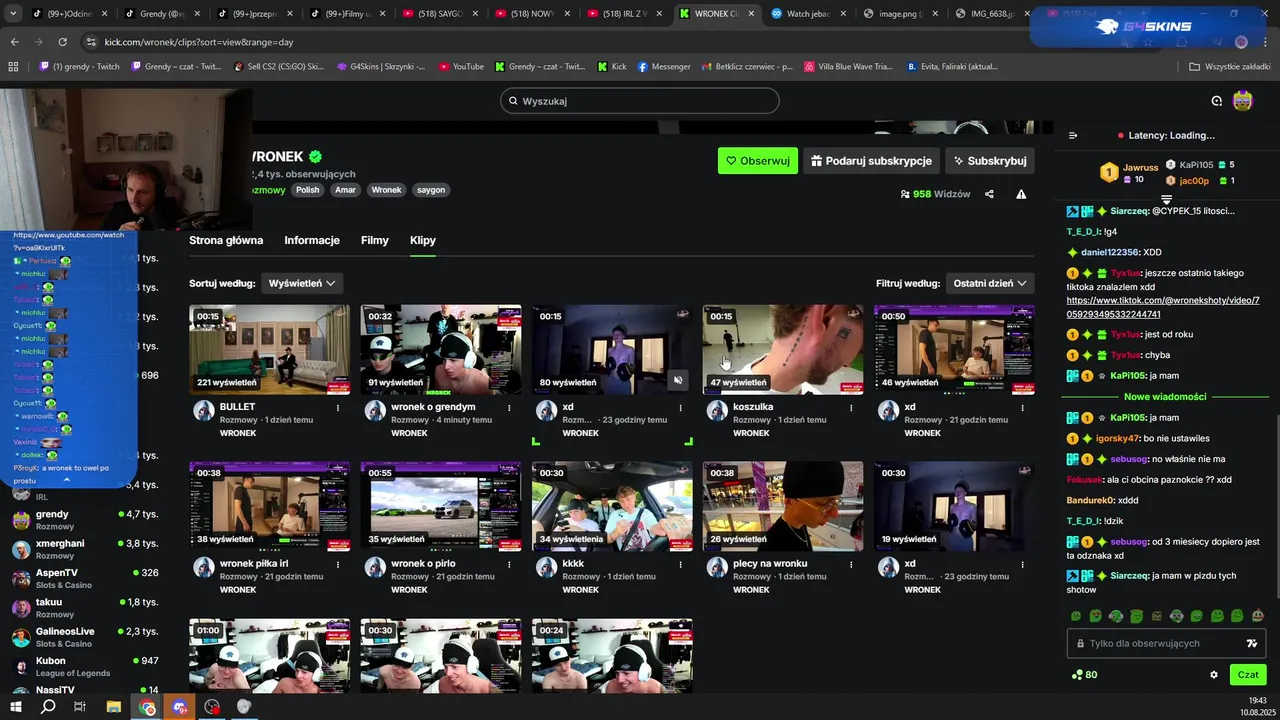Screen dimensions: 1280x720
Task: Go back with the browser back arrow
Action: [x=14, y=42]
